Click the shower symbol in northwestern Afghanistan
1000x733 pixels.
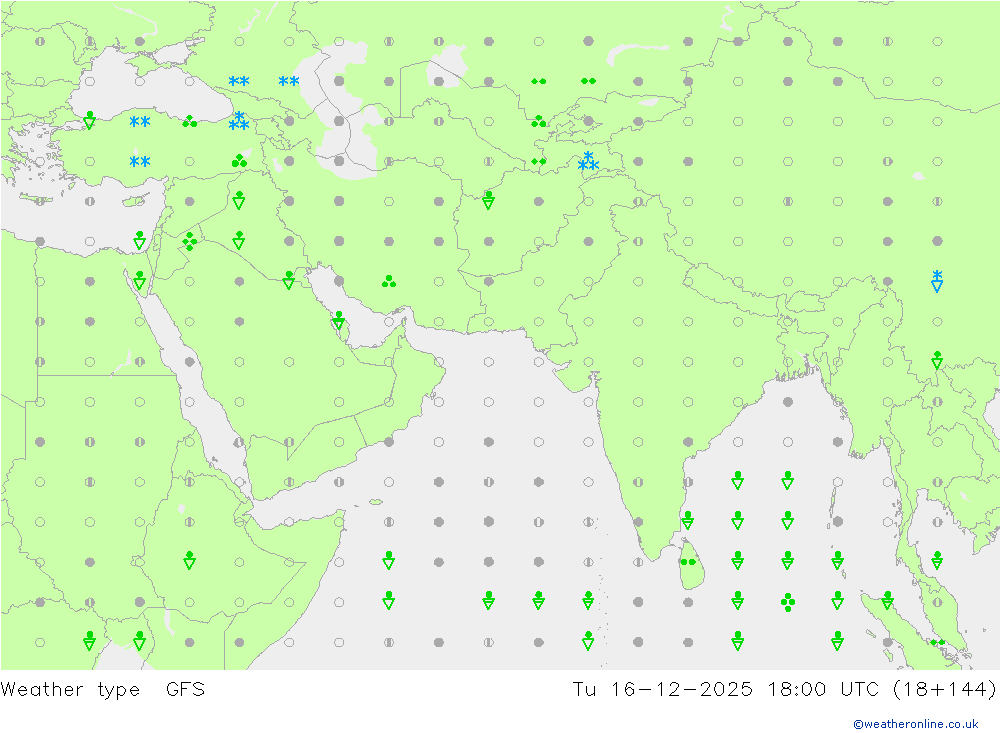click(489, 200)
